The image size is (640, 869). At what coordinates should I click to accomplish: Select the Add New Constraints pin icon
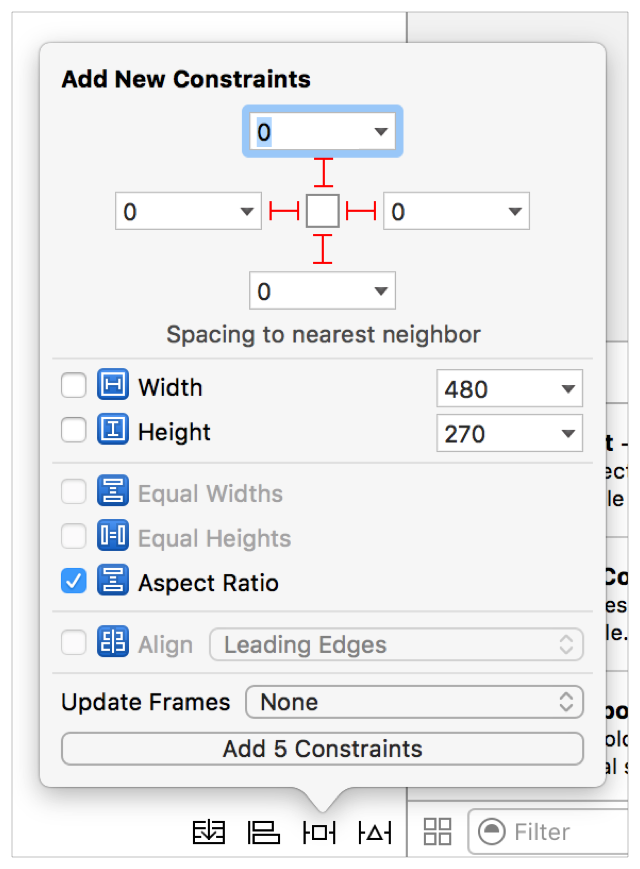pos(319,832)
